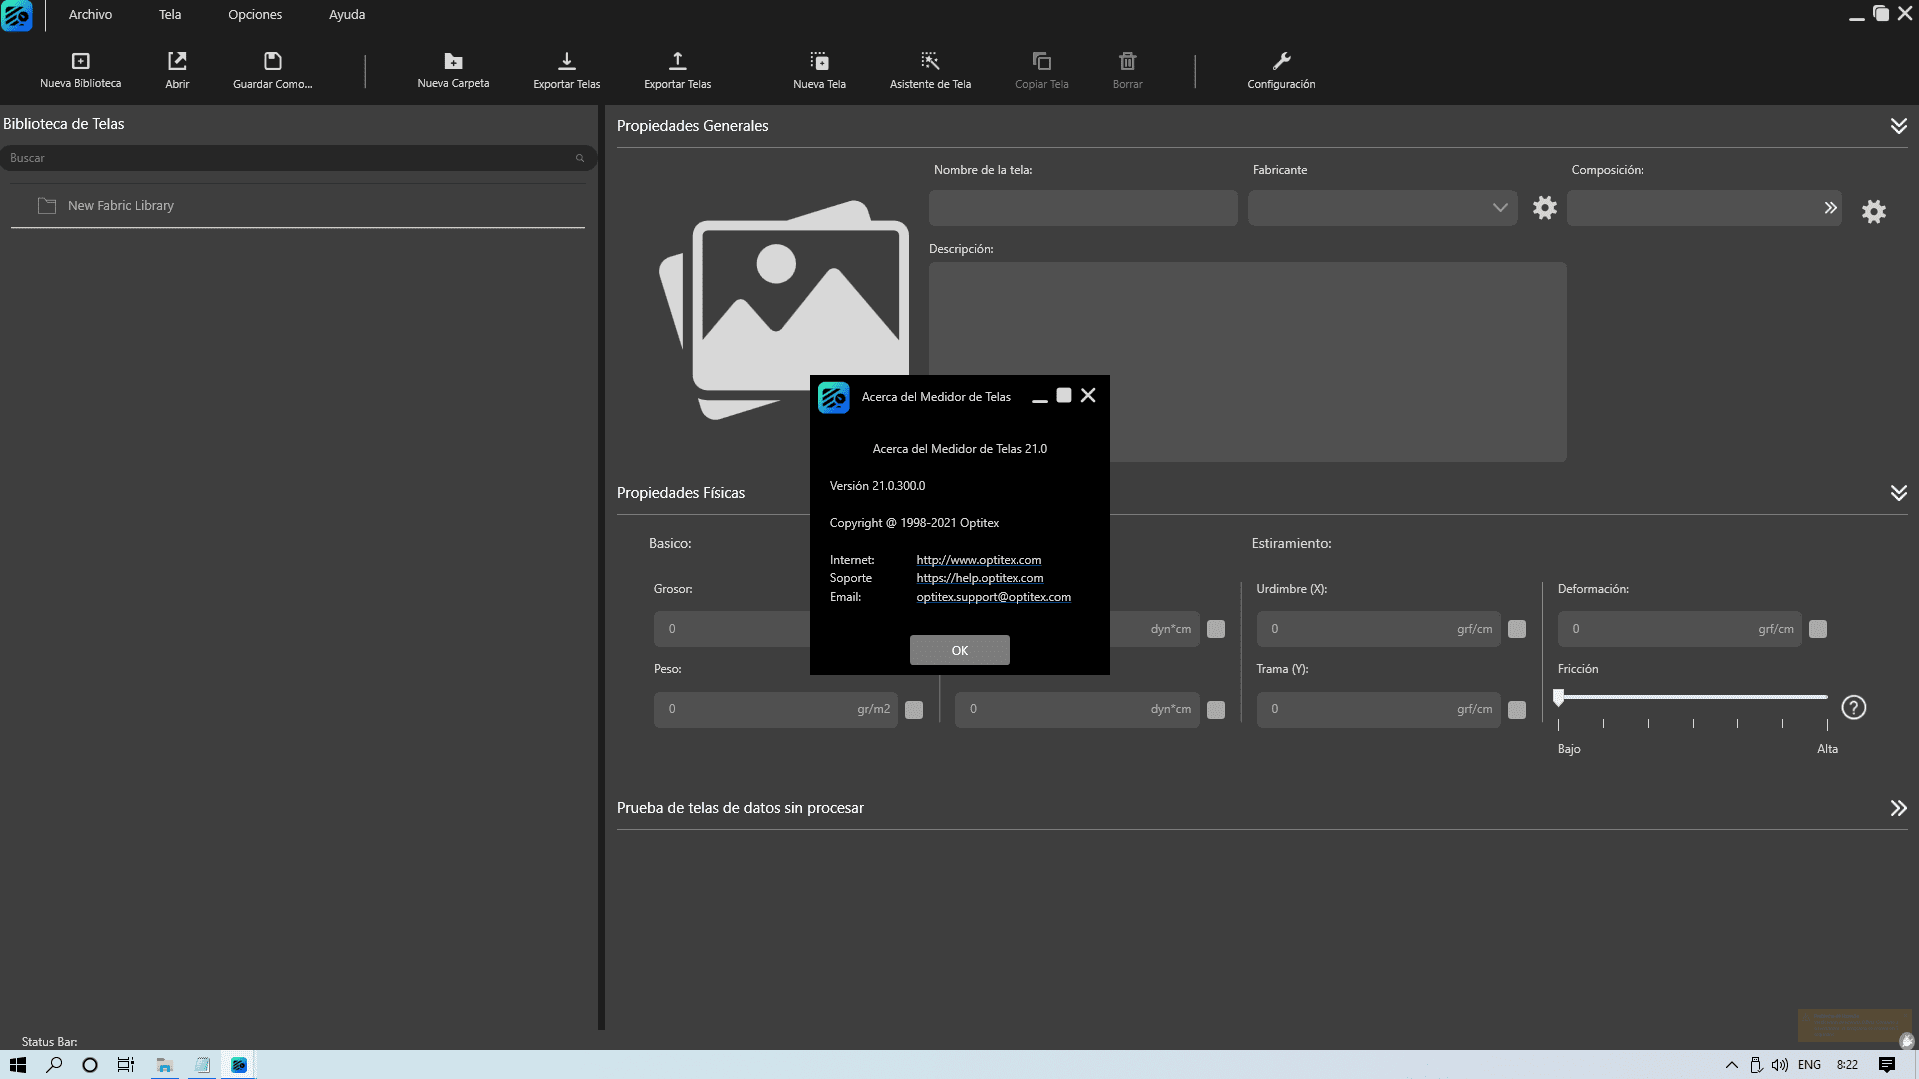Open the Opciones menu
The width and height of the screenshot is (1919, 1079).
tap(255, 15)
